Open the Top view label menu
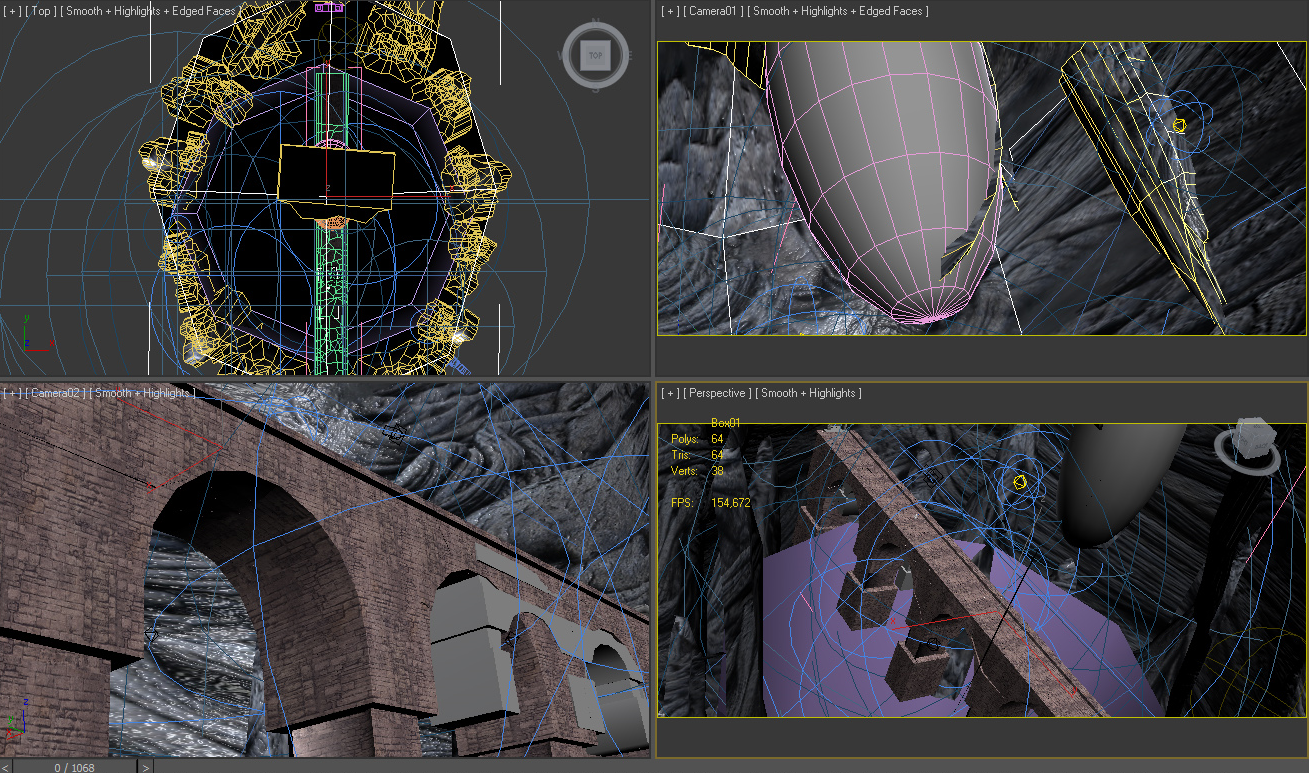 (42, 12)
